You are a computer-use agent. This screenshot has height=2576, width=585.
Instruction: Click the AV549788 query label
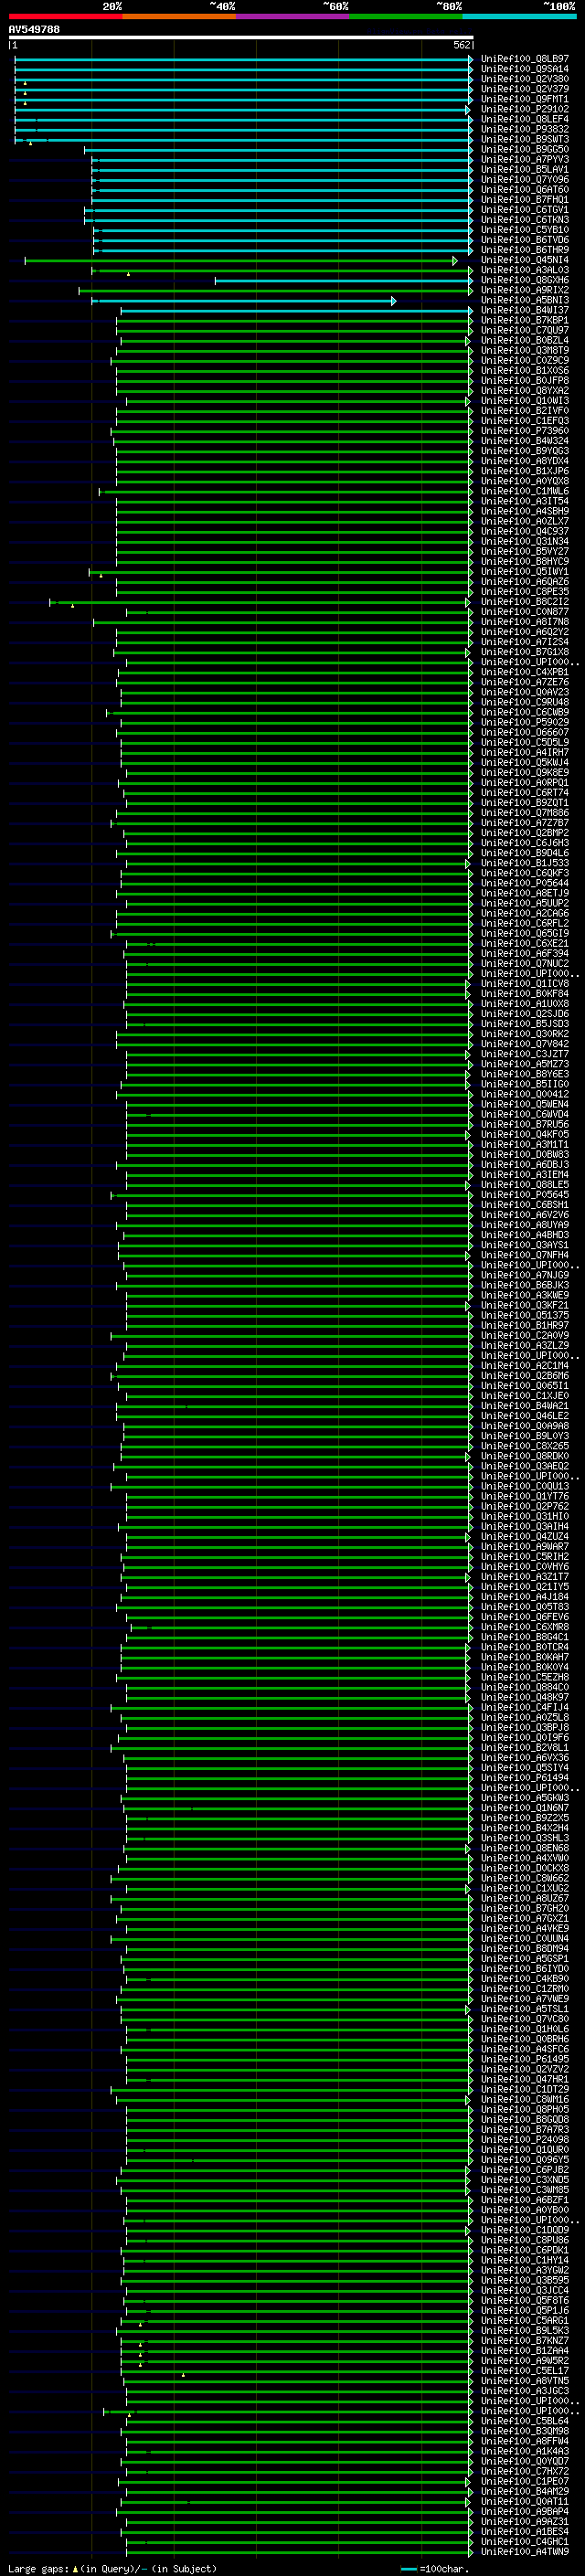tap(34, 29)
